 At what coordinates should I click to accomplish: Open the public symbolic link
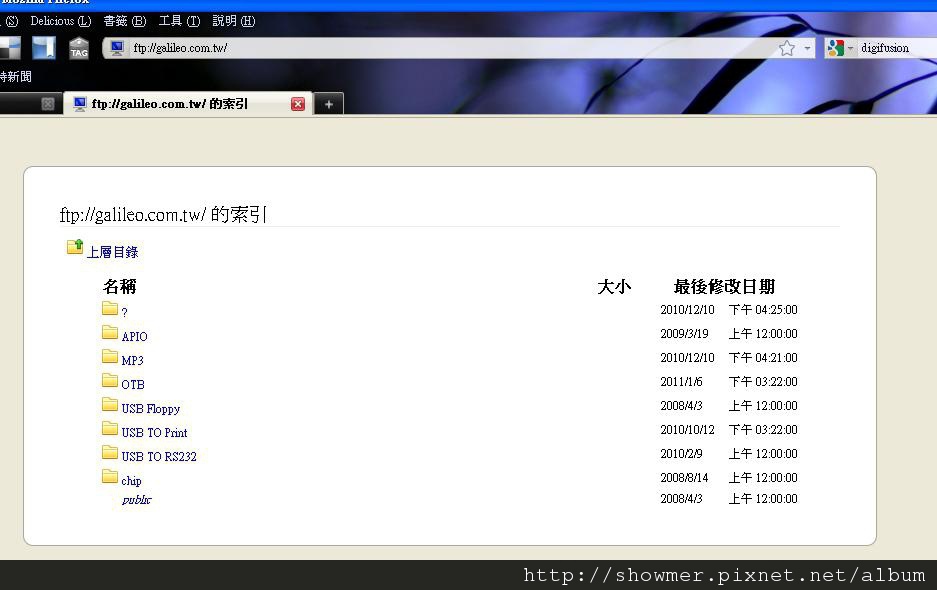(137, 500)
